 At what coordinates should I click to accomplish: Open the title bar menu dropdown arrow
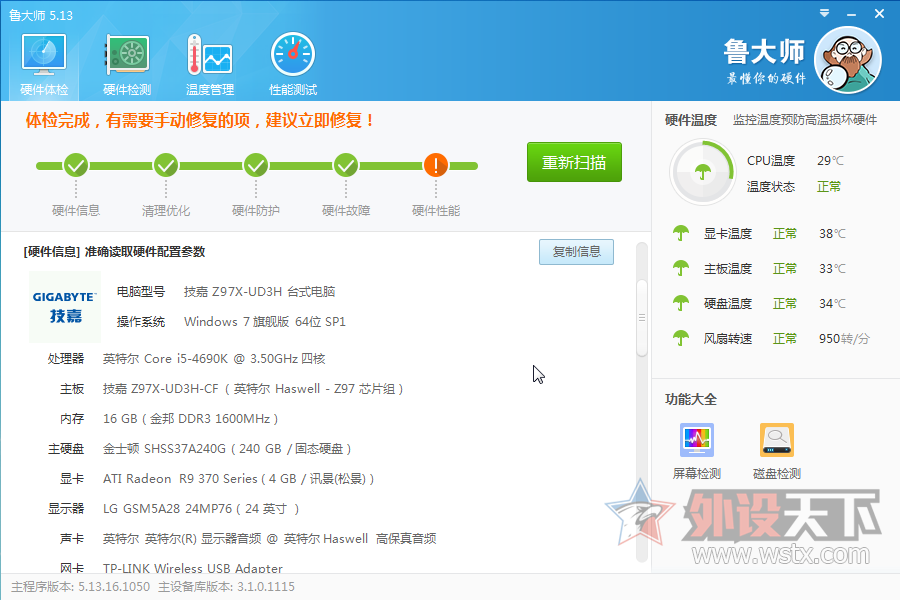(x=824, y=13)
